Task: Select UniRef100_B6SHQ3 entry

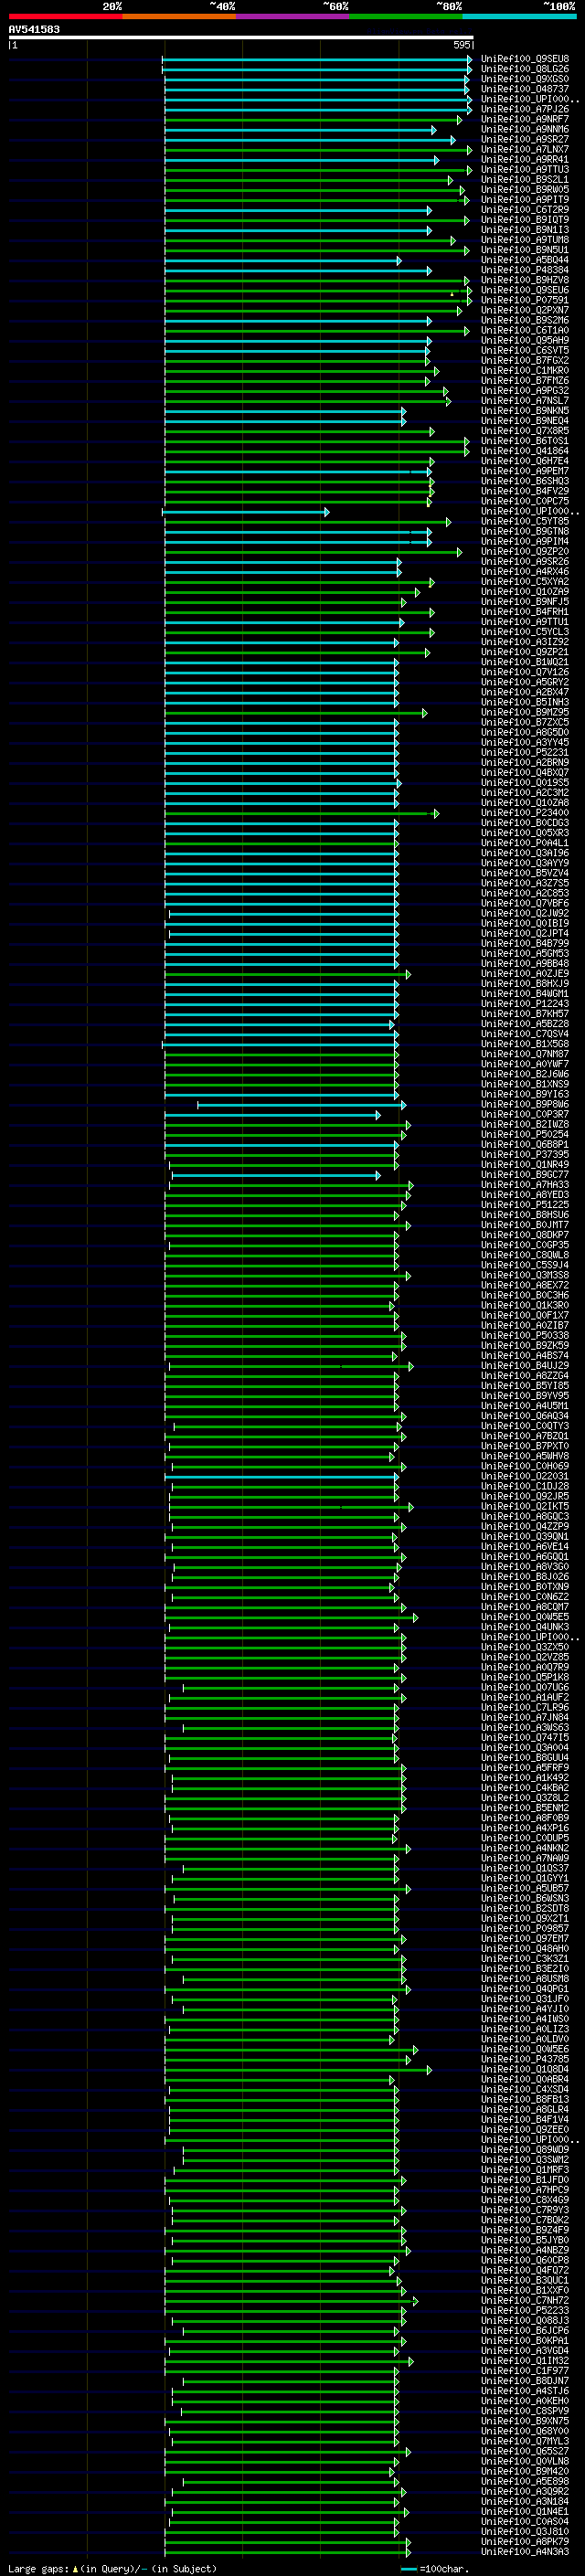Action: (x=525, y=481)
